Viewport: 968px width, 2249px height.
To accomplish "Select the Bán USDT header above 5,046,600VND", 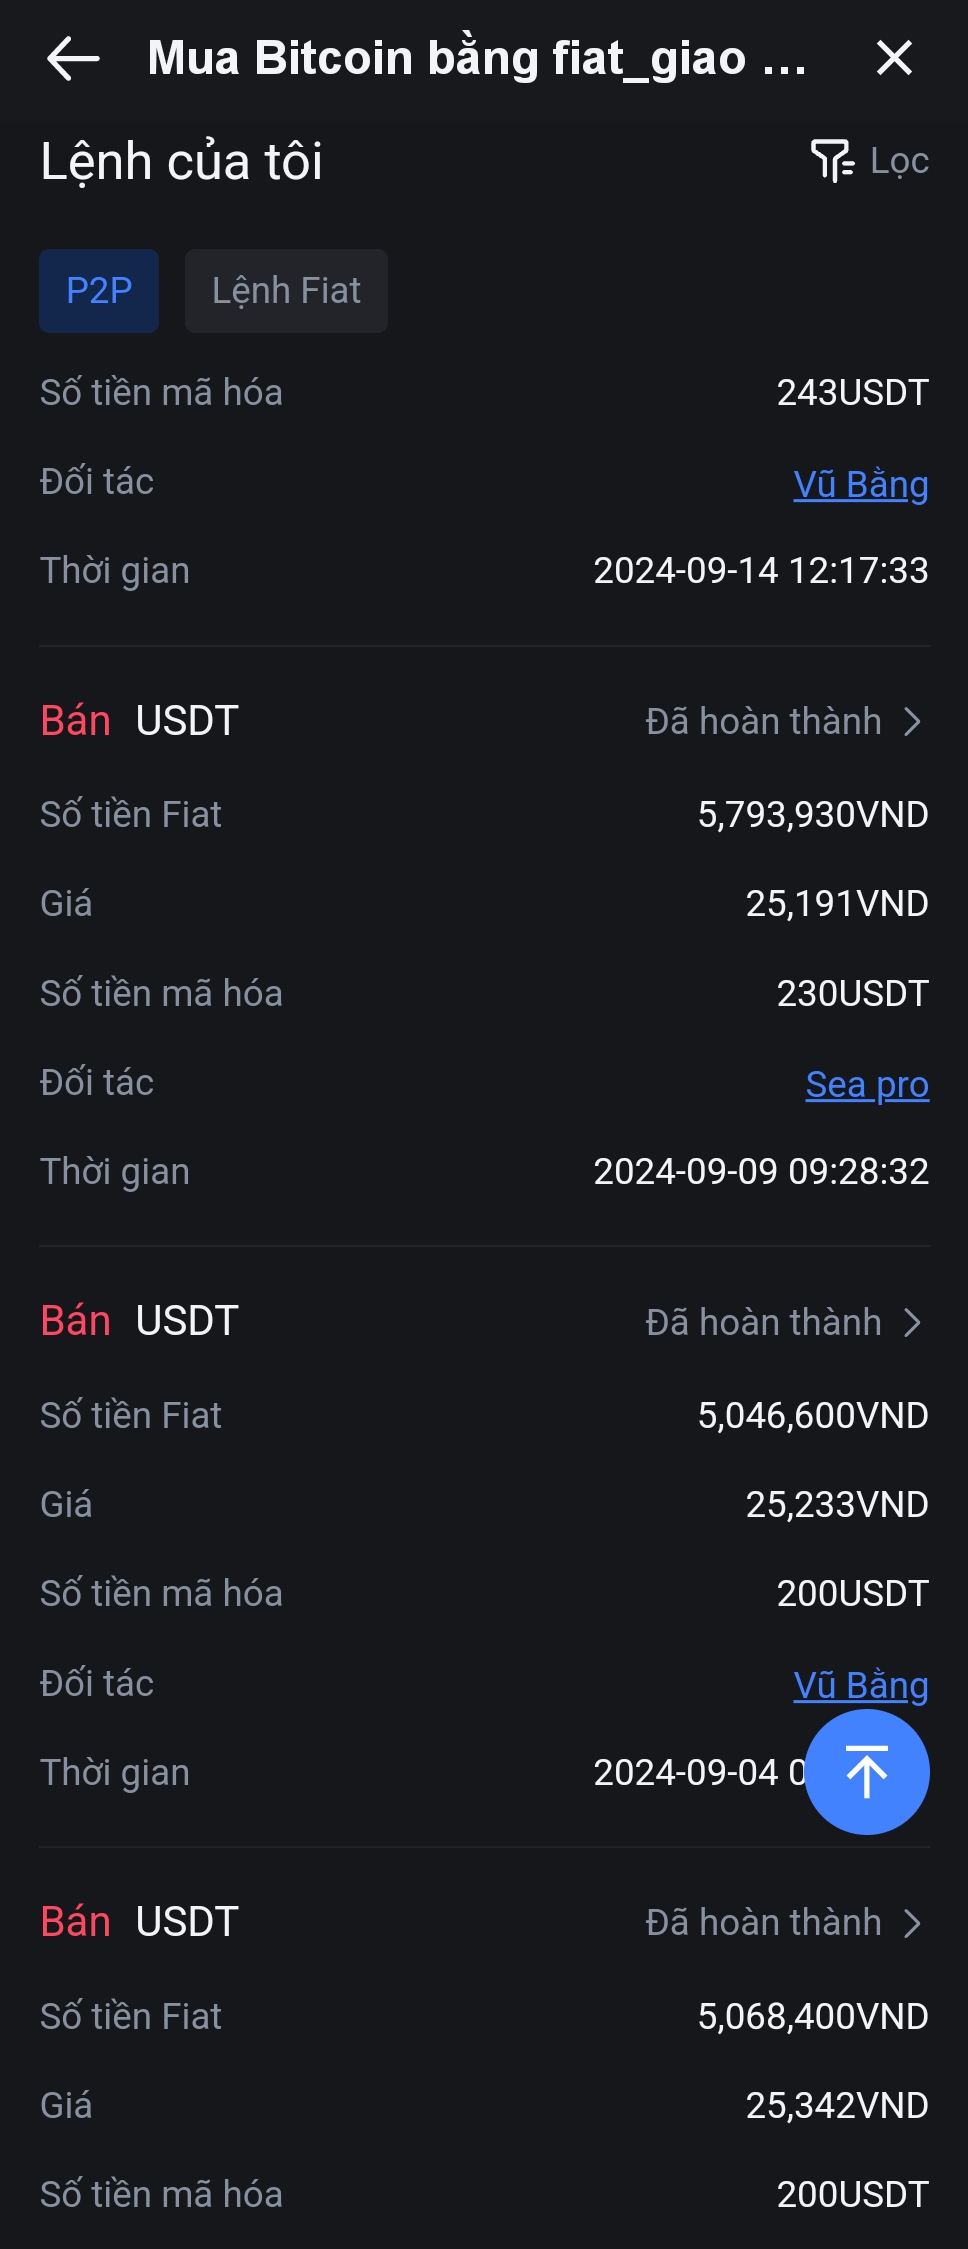I will tap(139, 1321).
